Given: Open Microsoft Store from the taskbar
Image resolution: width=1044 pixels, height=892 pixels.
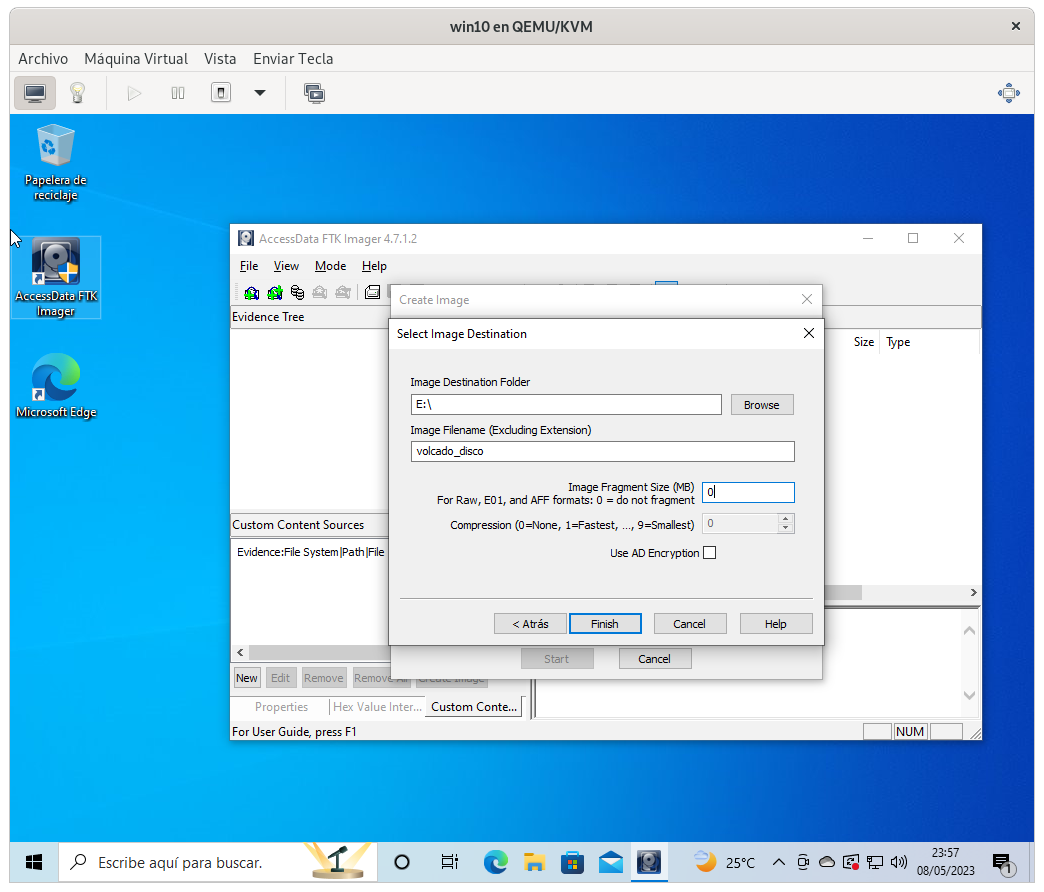Looking at the screenshot, I should (572, 862).
